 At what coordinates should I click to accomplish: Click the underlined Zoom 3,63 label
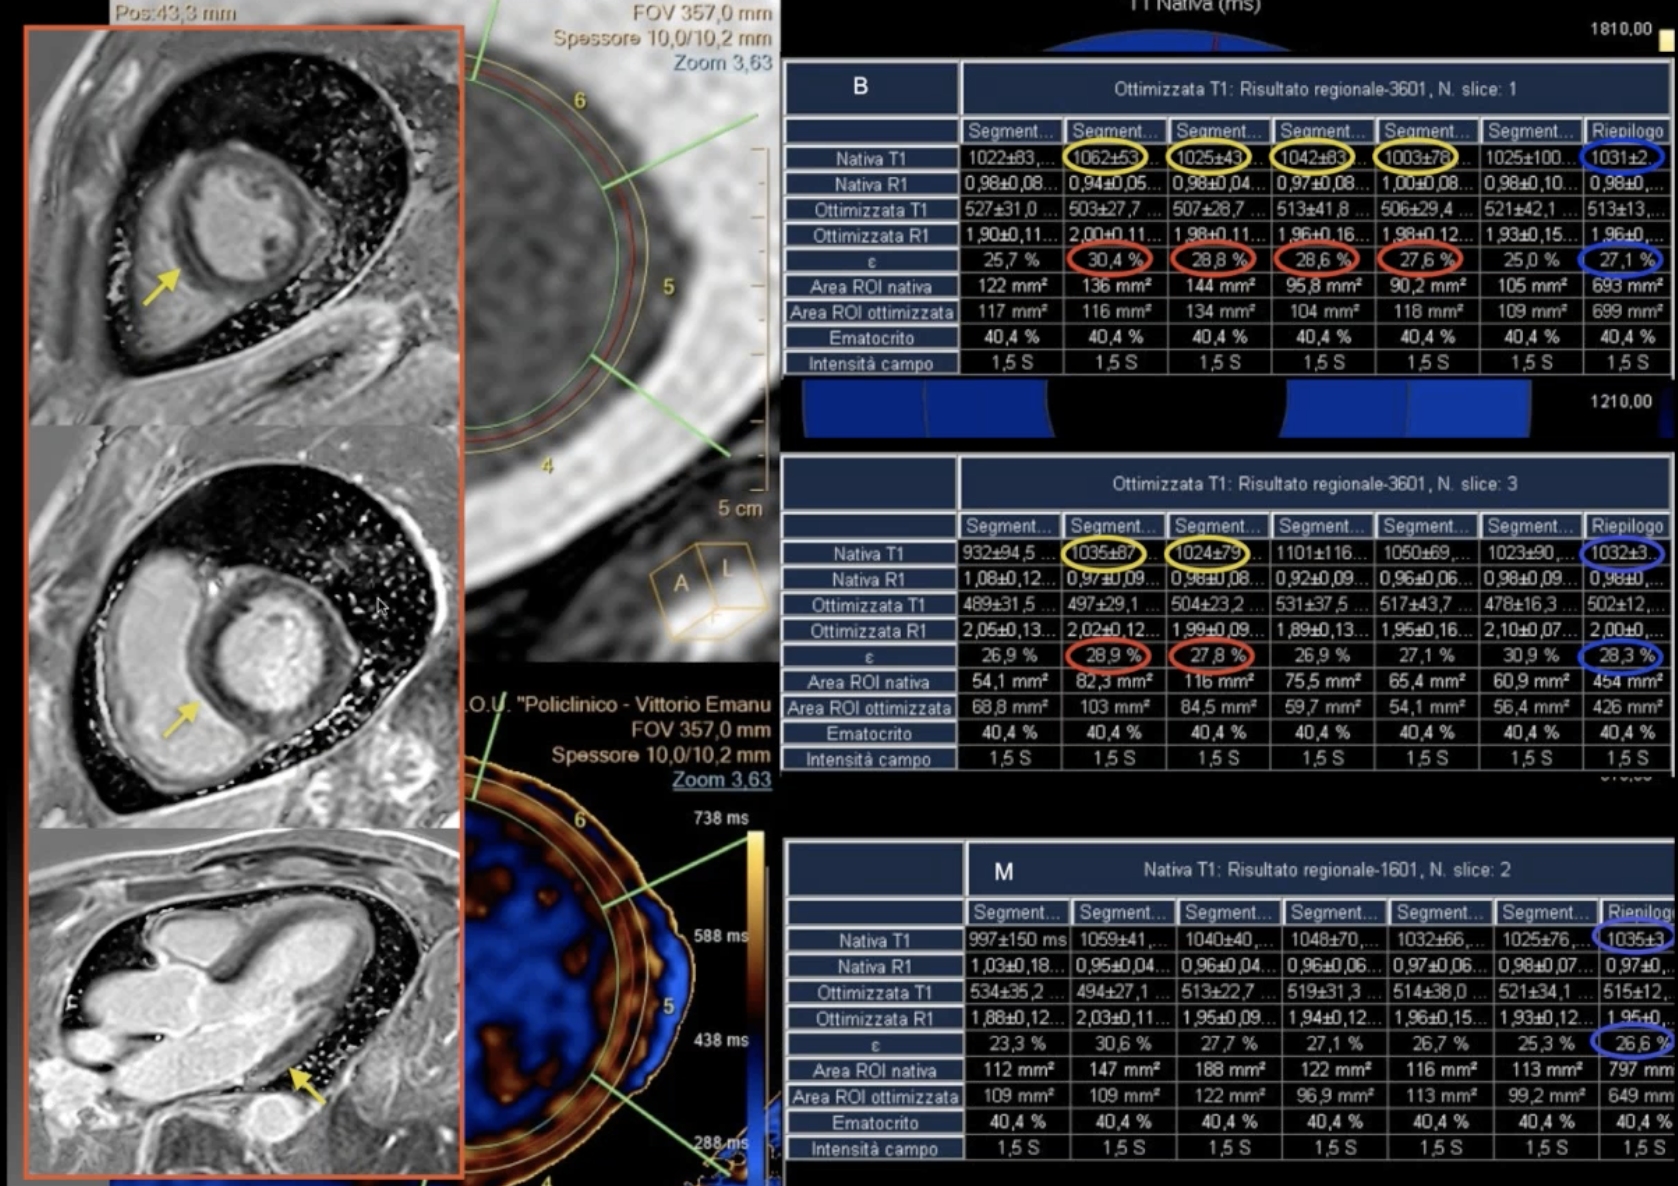point(721,779)
